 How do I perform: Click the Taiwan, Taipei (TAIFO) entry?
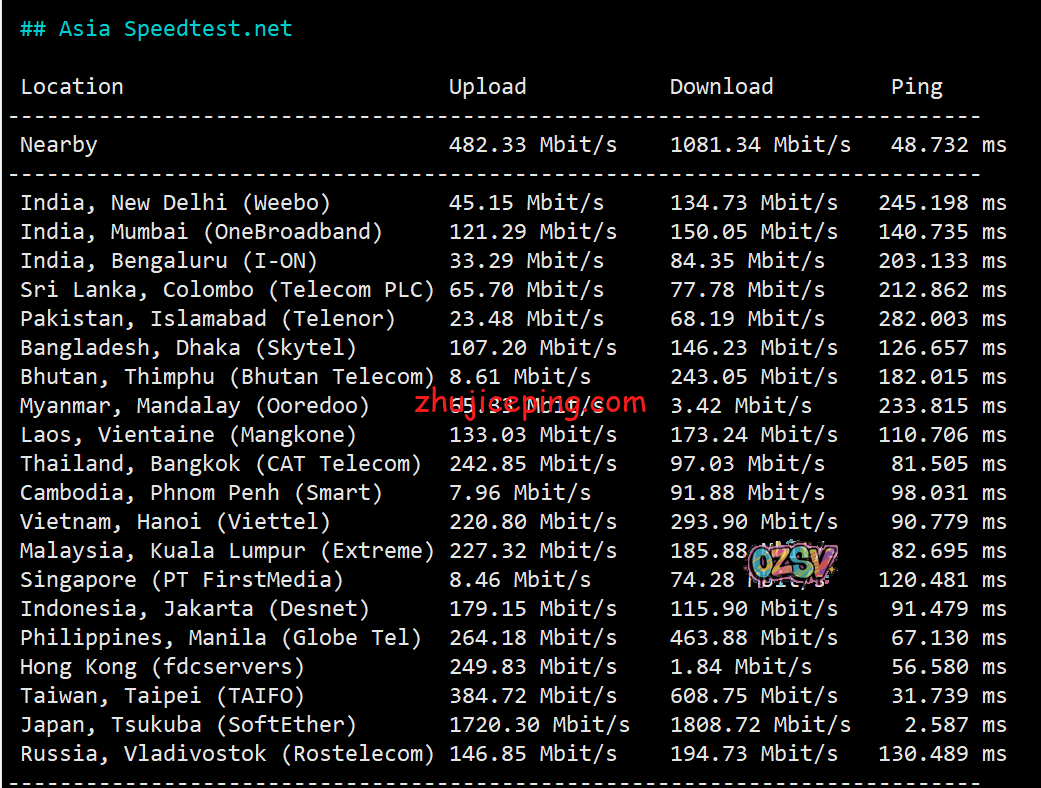coord(162,696)
